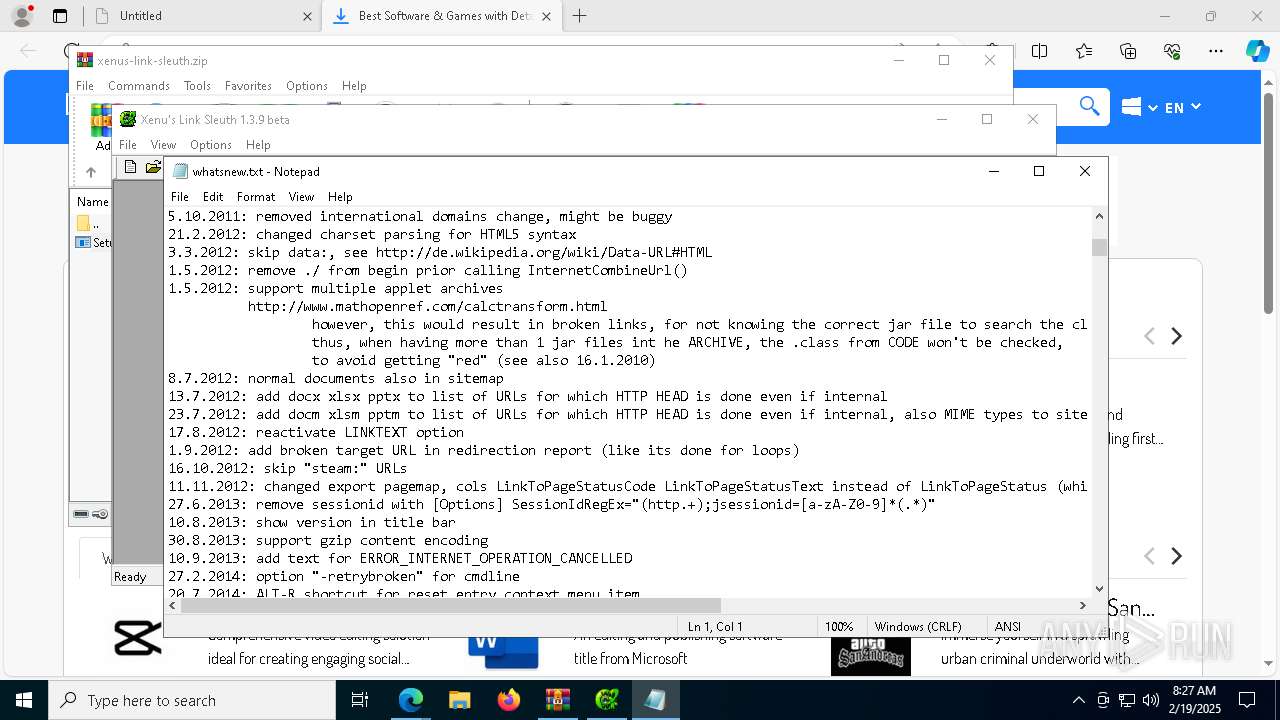Image resolution: width=1280 pixels, height=720 pixels.
Task: Click Notepad horizontal scrollbar right arrow
Action: [x=1082, y=605]
